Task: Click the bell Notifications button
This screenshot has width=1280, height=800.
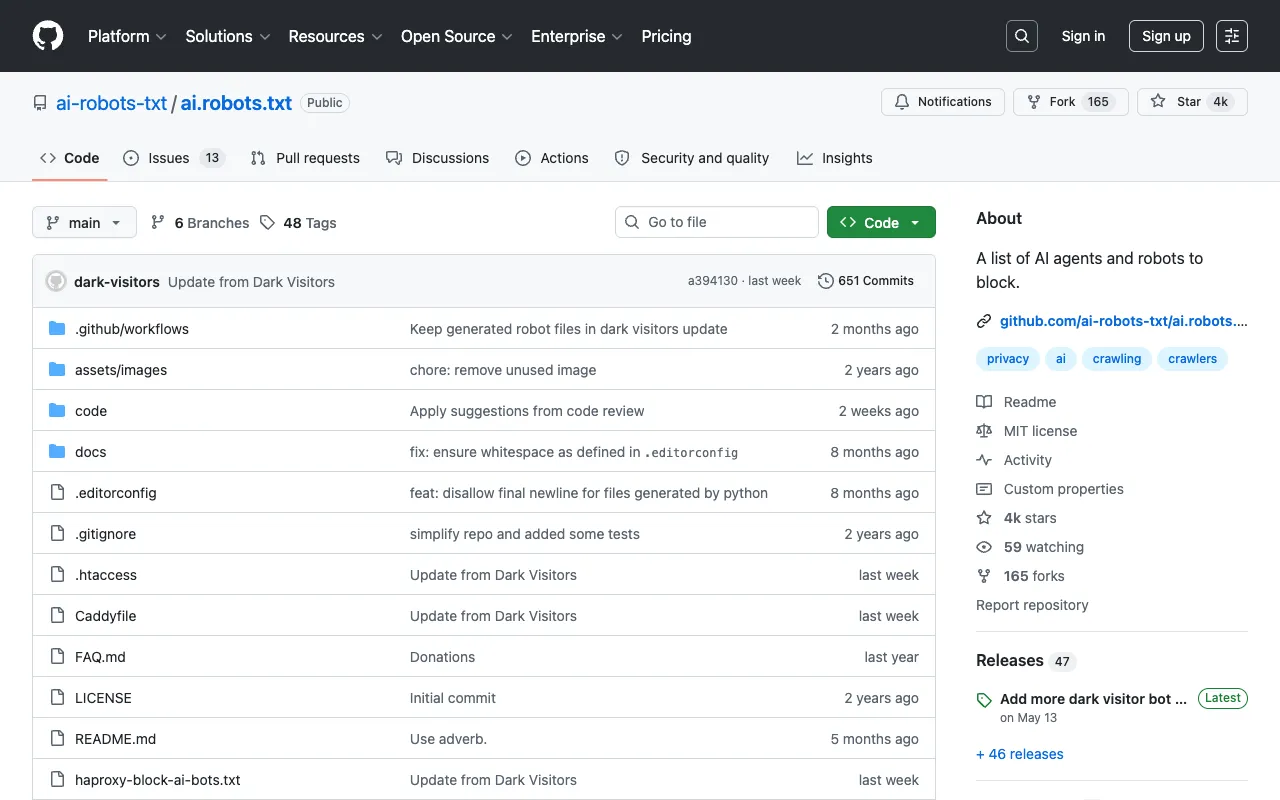Action: pos(943,102)
